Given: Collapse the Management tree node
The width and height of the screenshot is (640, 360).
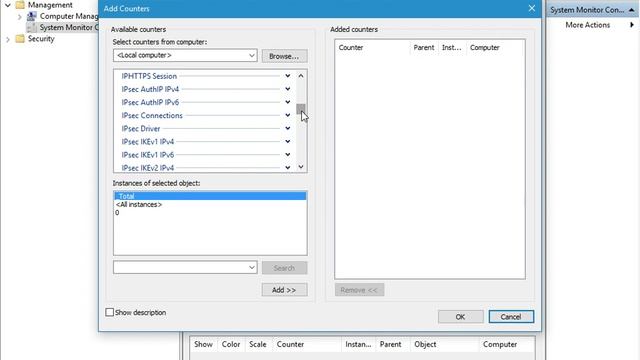Looking at the screenshot, I should [x=8, y=5].
